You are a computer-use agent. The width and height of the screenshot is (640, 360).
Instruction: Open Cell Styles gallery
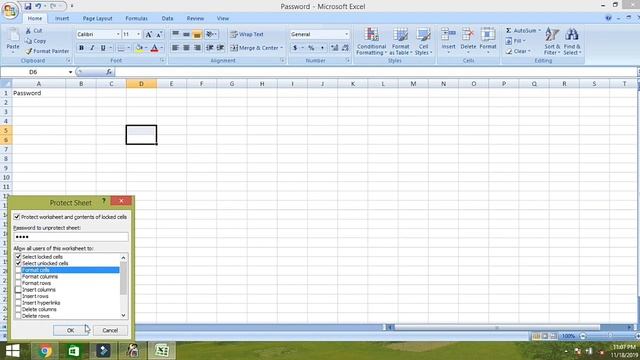(423, 41)
